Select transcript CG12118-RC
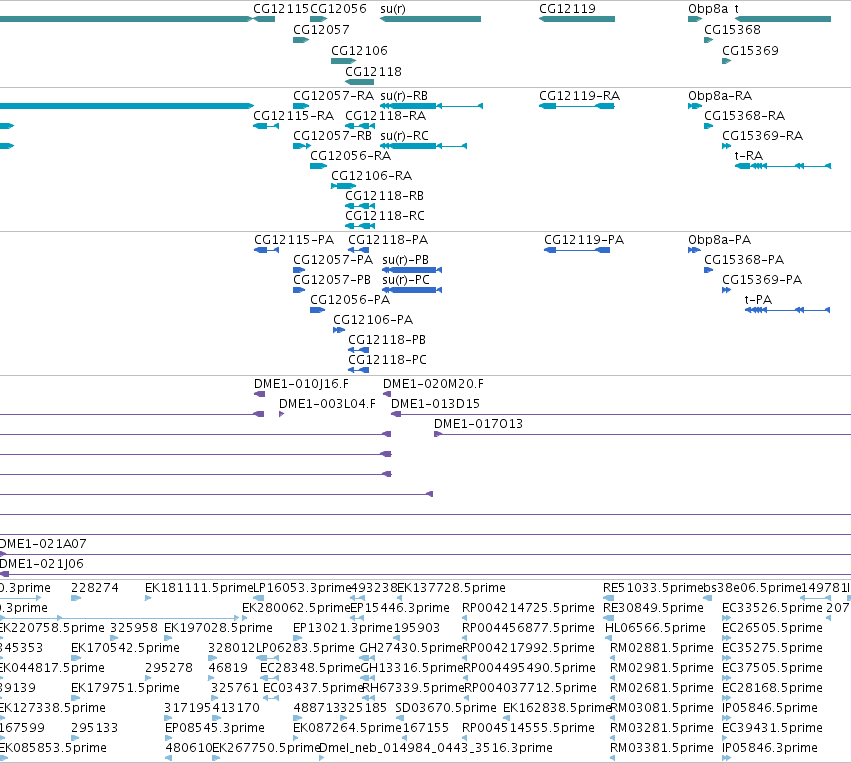The width and height of the screenshot is (851, 763). click(x=385, y=217)
